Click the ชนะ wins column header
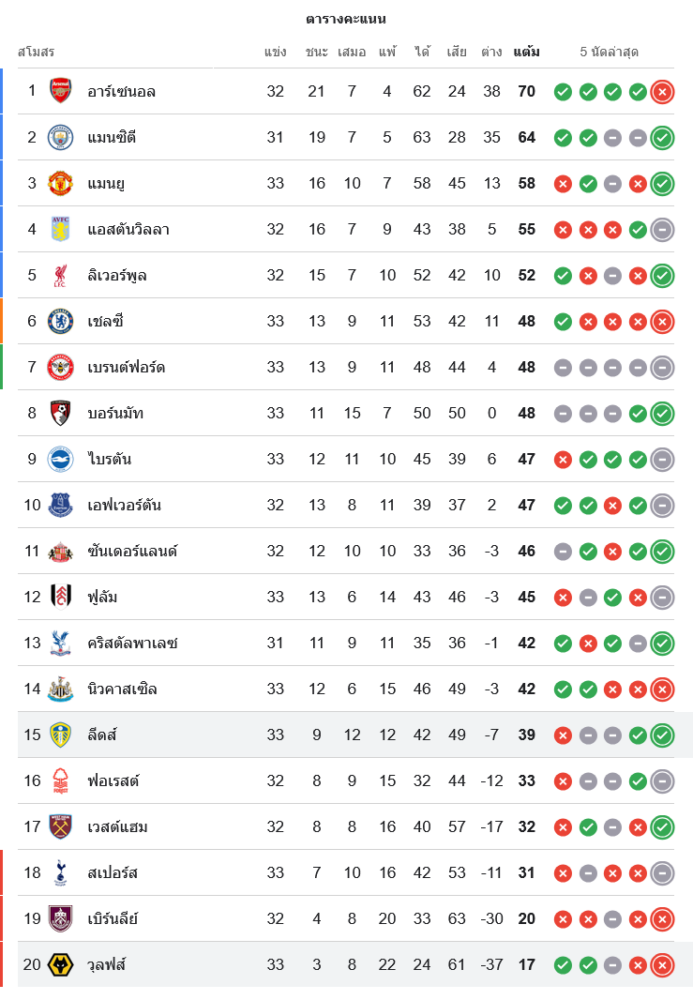 (317, 51)
